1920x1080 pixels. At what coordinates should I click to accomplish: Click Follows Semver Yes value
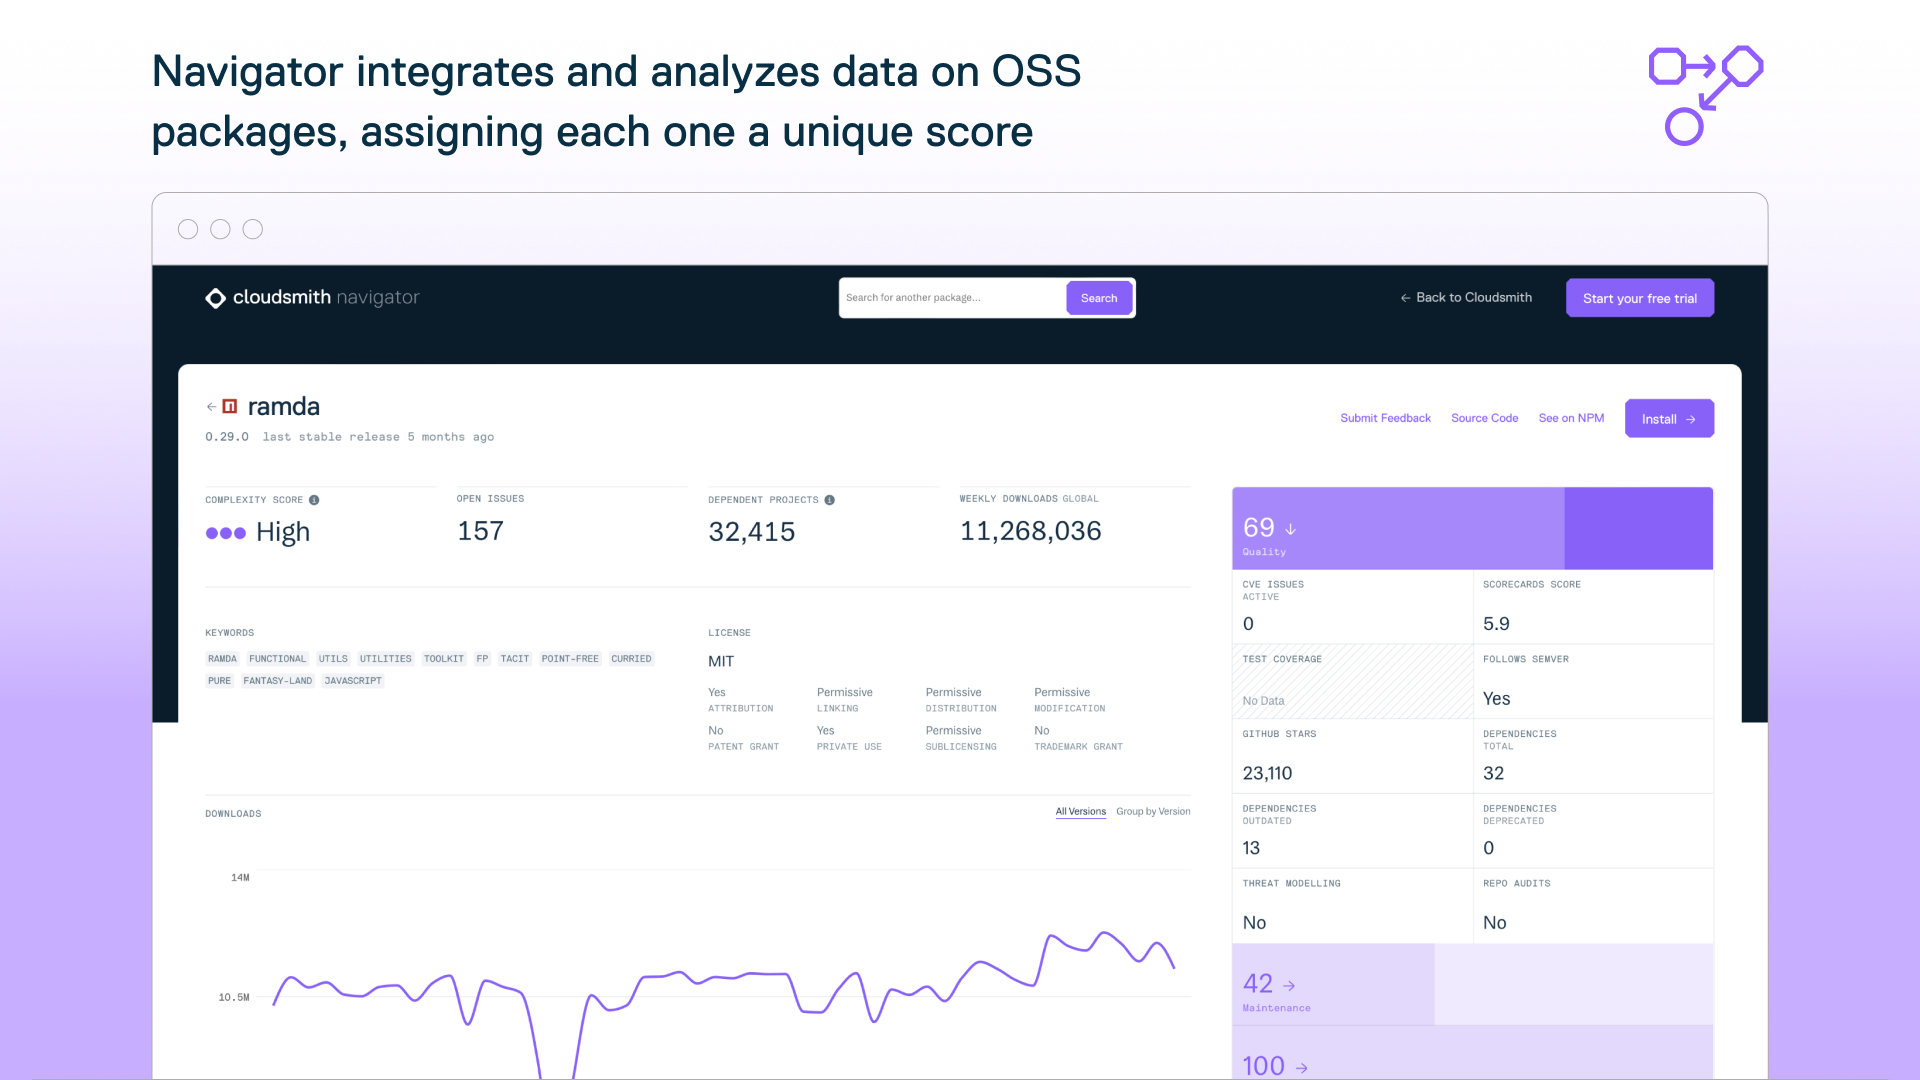coord(1497,699)
